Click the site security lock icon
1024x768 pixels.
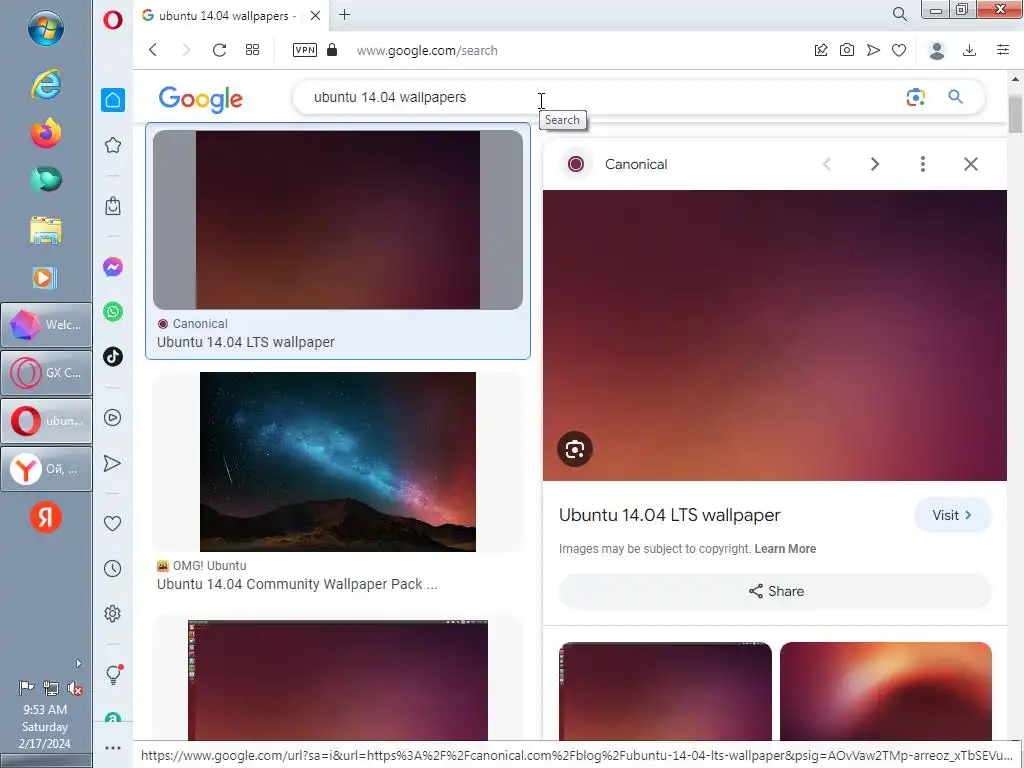point(332,50)
